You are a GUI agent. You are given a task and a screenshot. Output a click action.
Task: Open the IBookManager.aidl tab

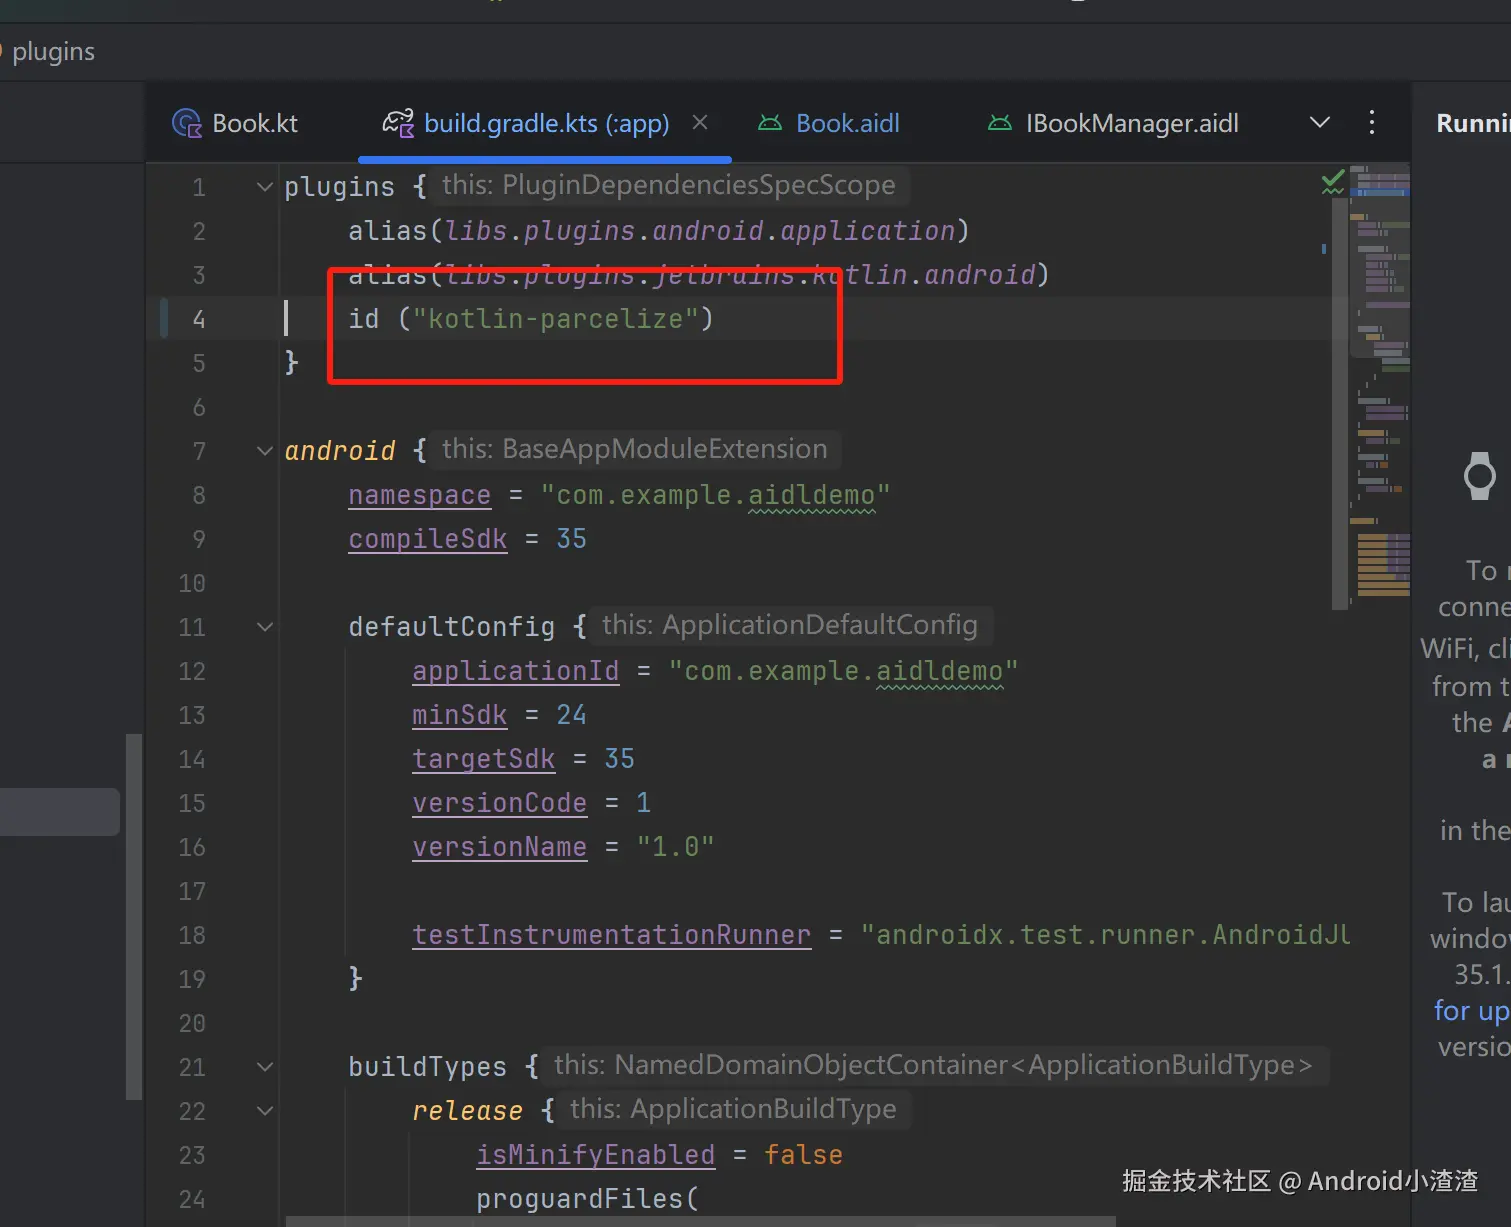[1113, 123]
